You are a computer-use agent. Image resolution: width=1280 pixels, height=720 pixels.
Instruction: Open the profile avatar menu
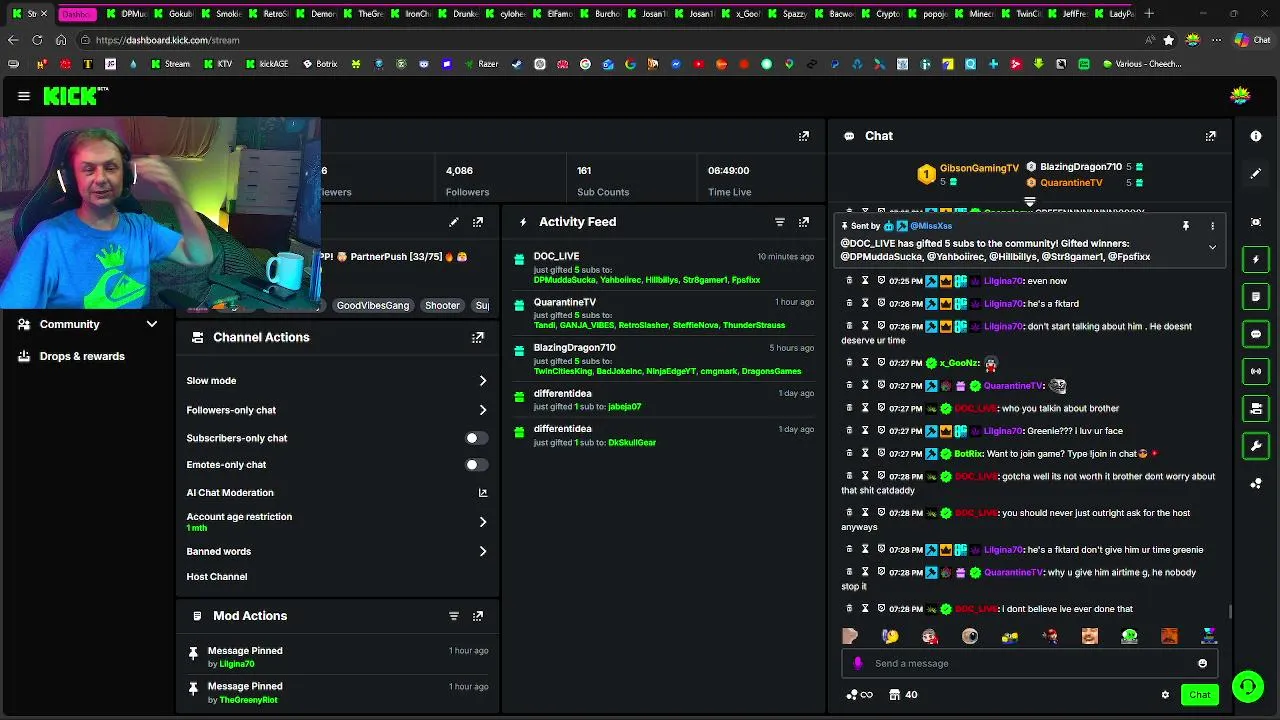(1240, 96)
